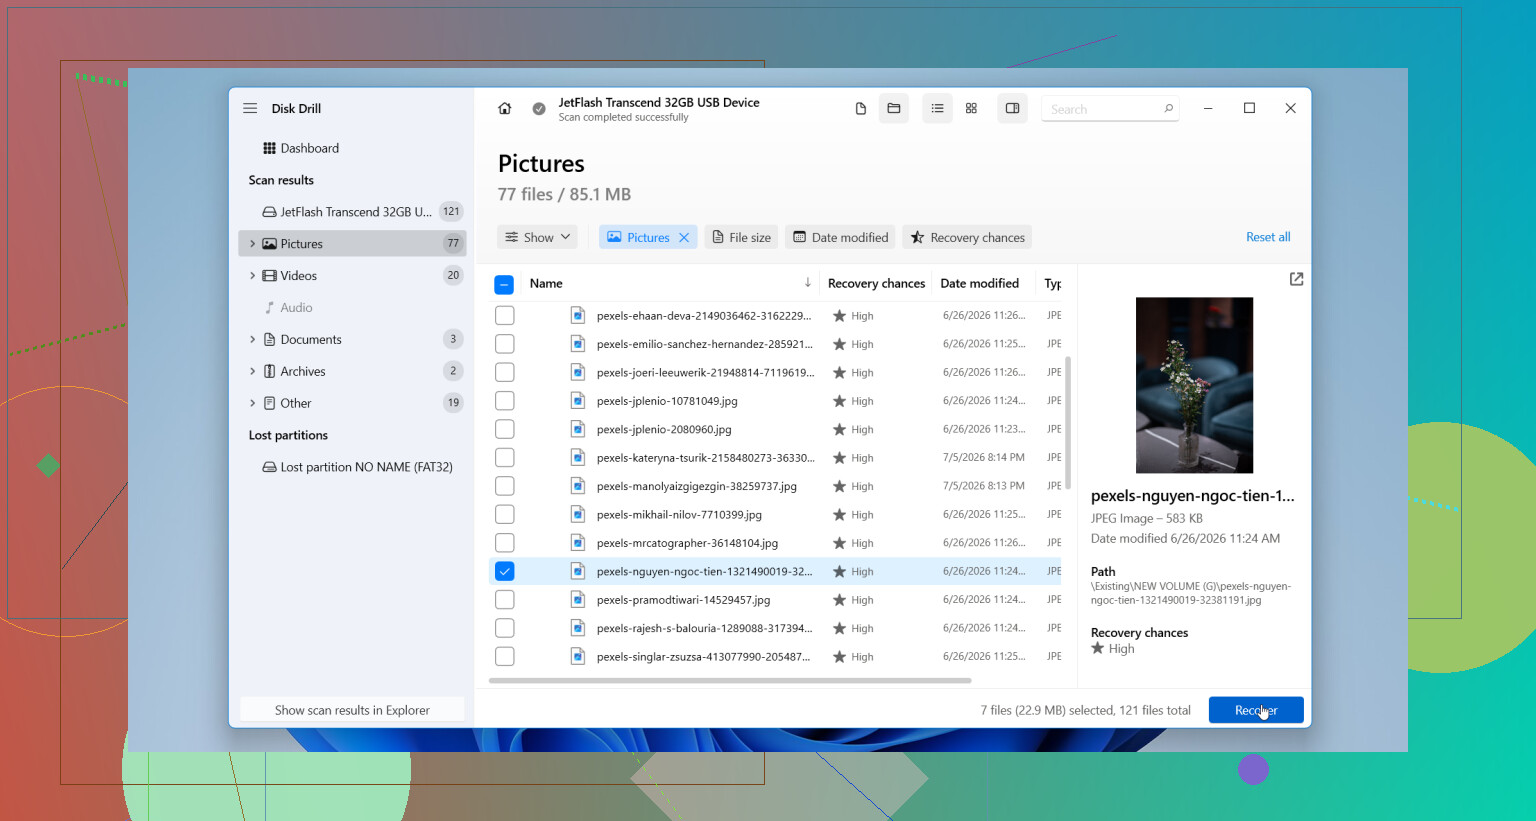This screenshot has width=1536, height=821.
Task: Open the hamburger menu beside Disk Drill
Action: tap(250, 108)
